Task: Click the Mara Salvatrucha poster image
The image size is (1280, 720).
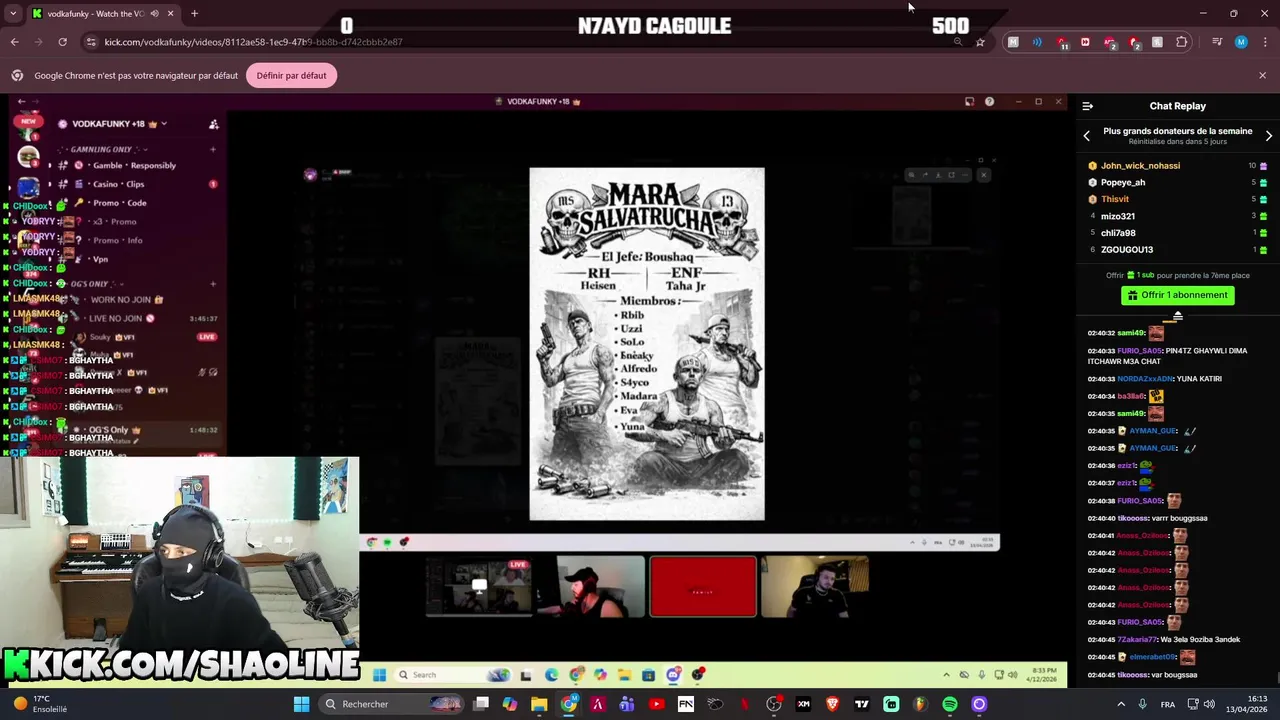Action: tap(647, 344)
